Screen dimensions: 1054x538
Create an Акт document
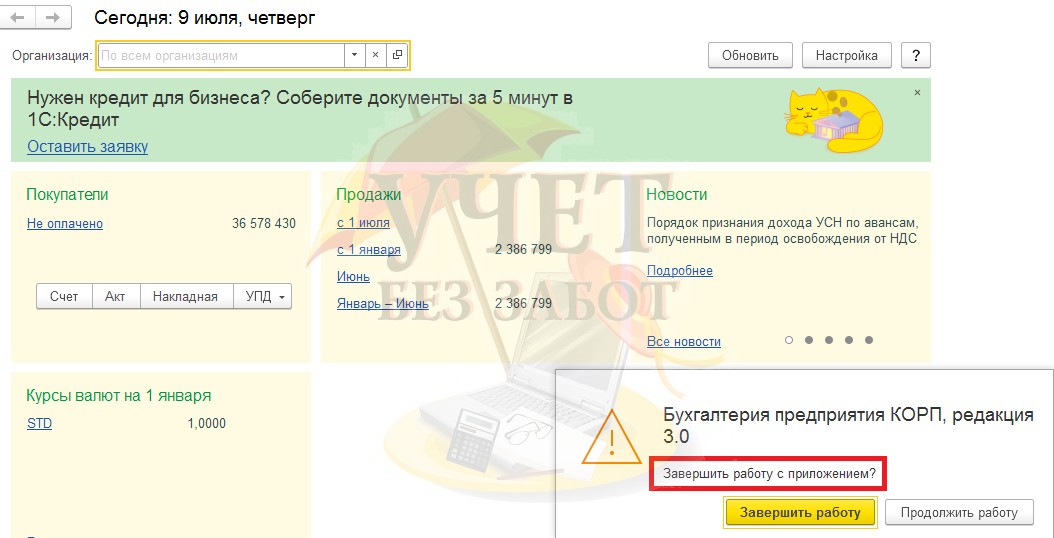116,297
